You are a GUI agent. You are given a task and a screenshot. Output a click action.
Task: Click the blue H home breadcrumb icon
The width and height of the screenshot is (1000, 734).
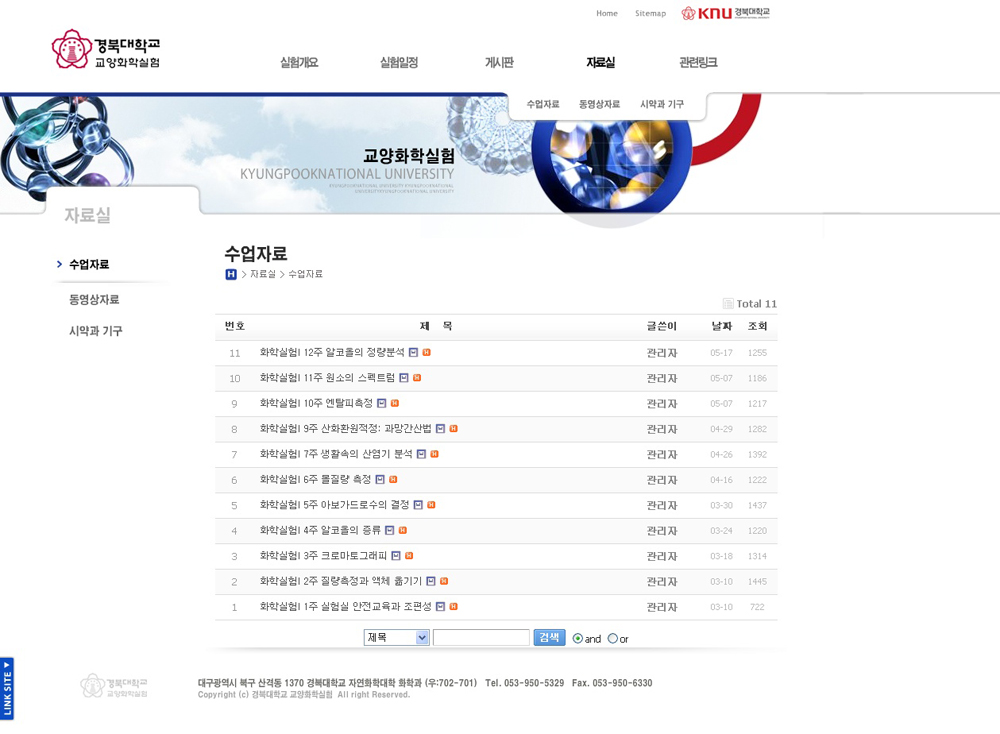click(x=231, y=274)
